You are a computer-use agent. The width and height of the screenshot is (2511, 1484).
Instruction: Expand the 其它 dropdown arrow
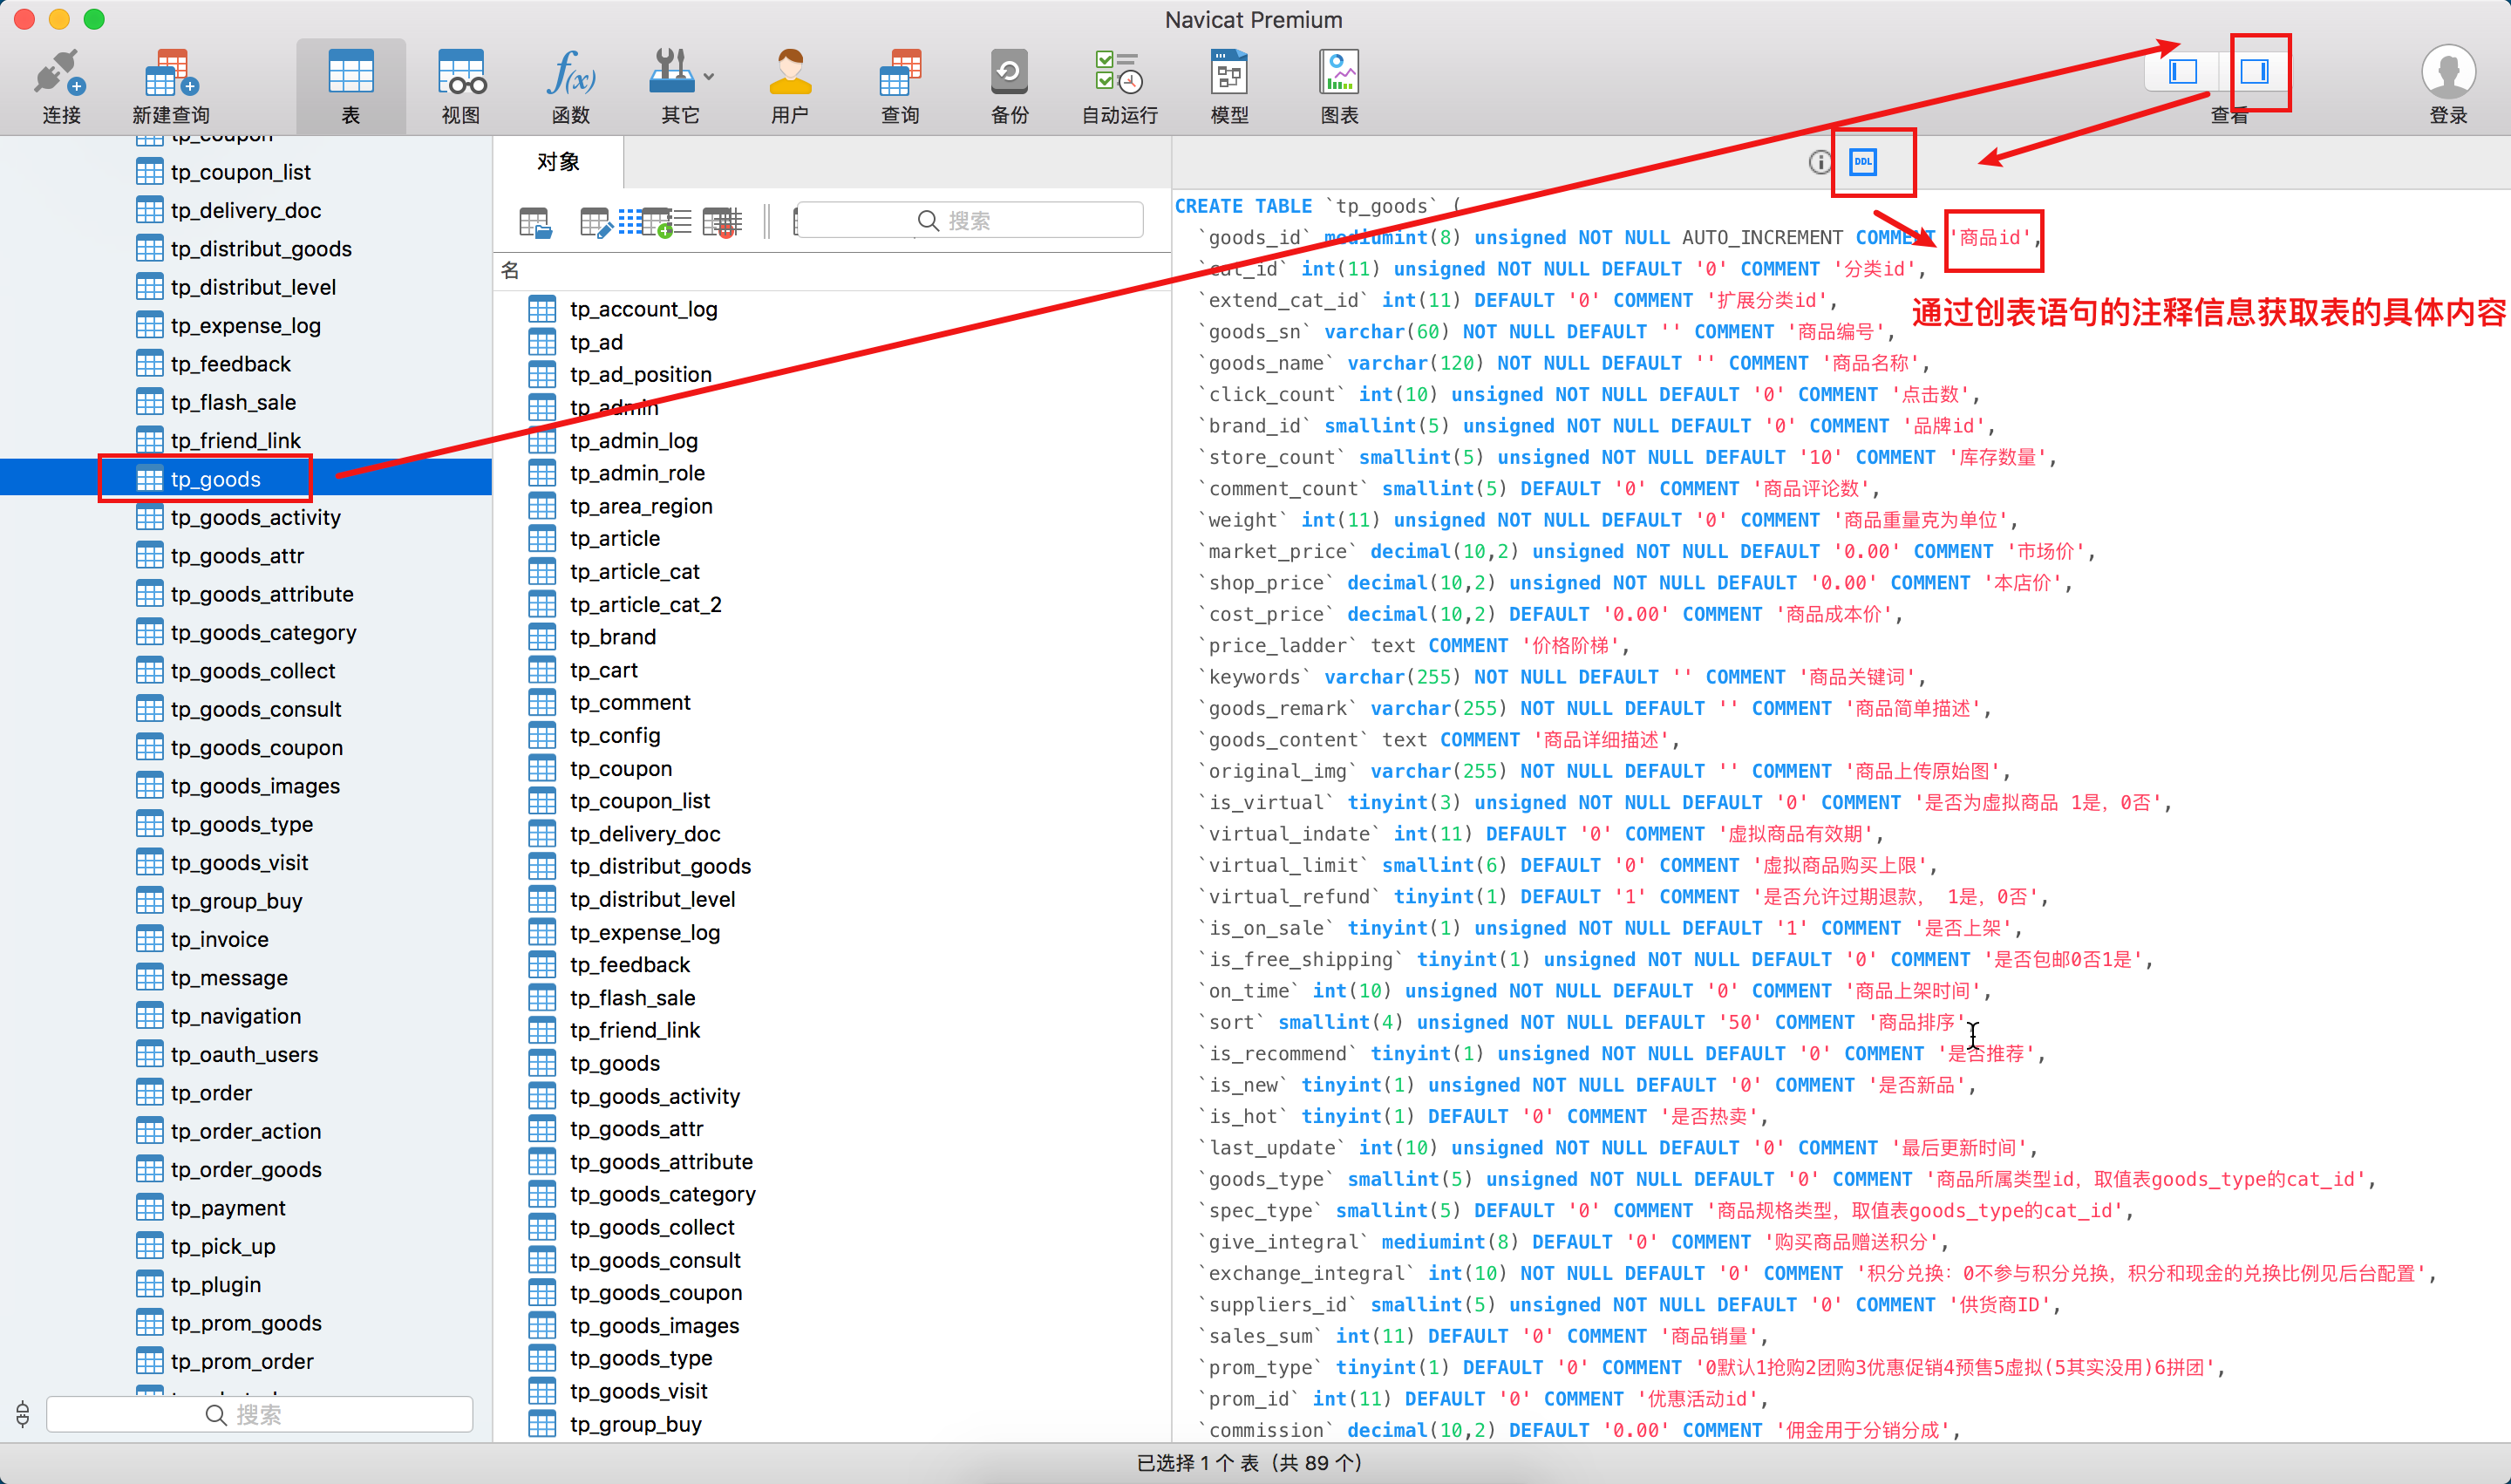[x=708, y=75]
